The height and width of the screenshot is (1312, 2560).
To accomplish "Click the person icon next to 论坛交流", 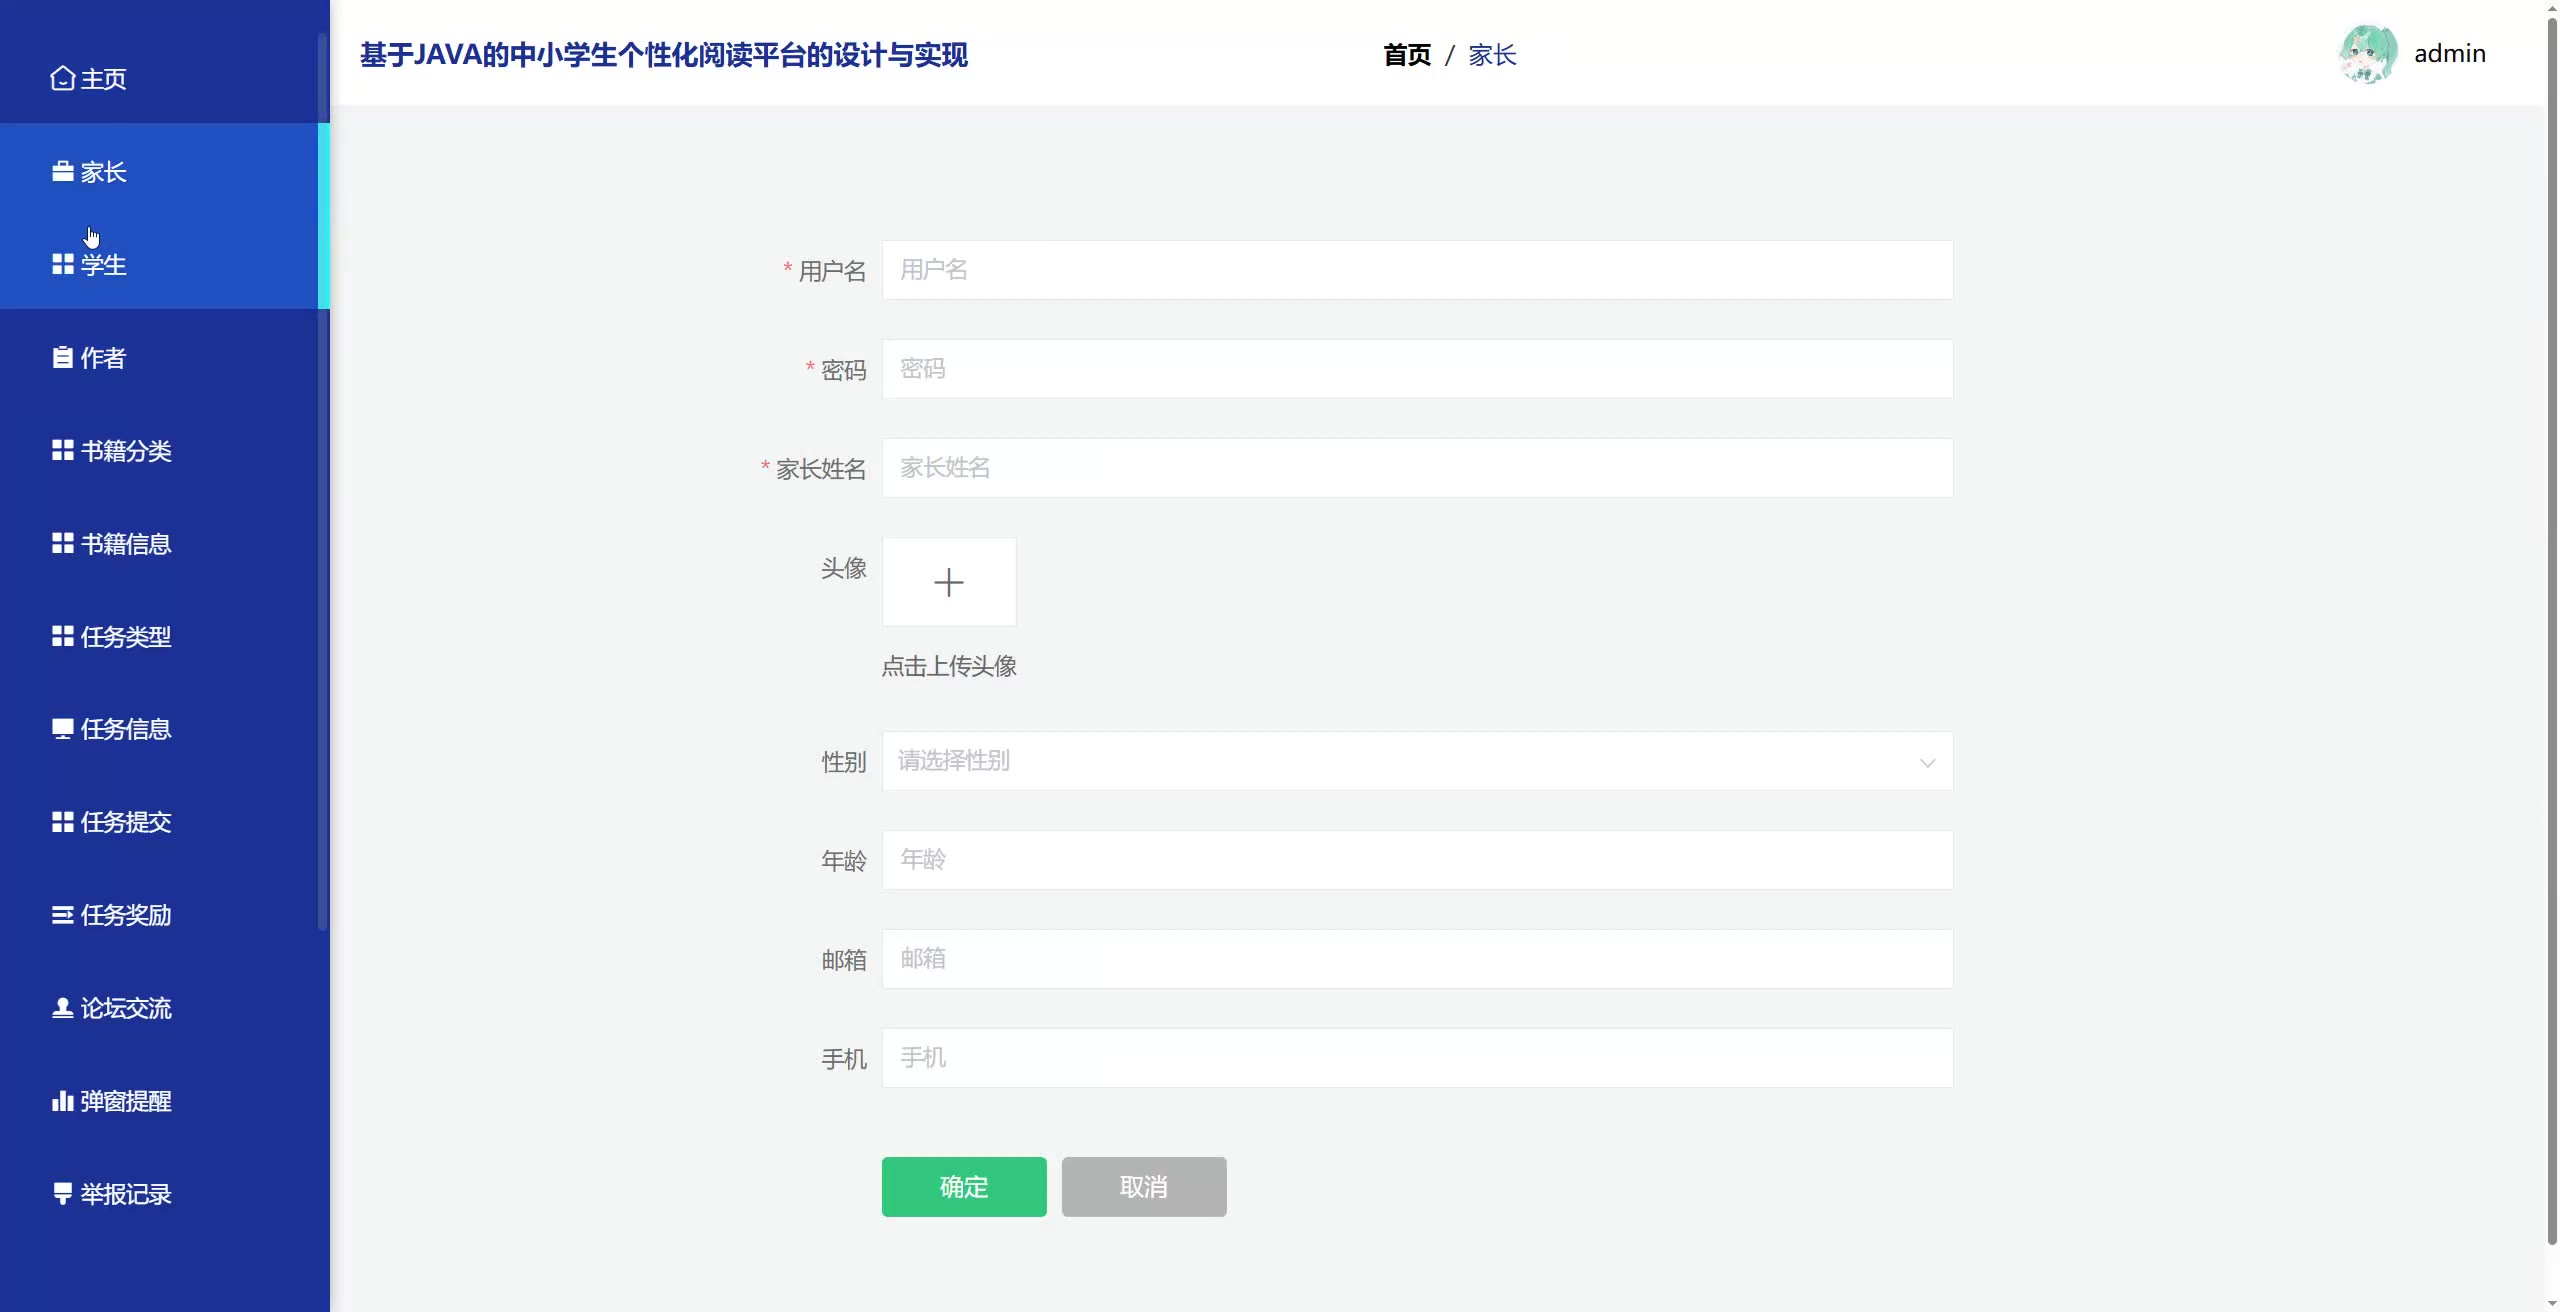I will pos(62,1007).
